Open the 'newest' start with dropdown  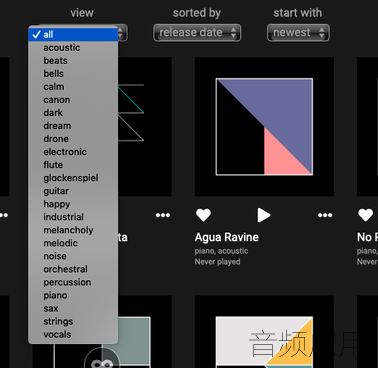tap(298, 33)
